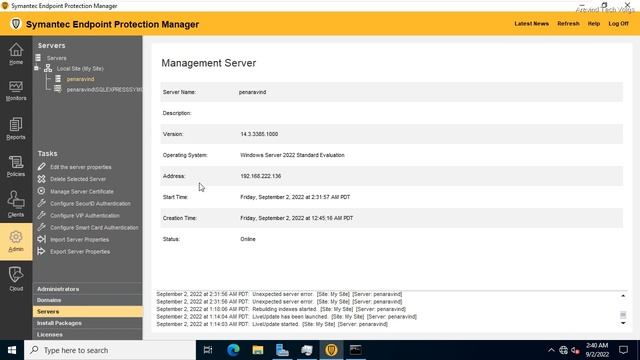This screenshot has width=640, height=360.
Task: Open the Windows Start menu
Action: click(x=12, y=350)
